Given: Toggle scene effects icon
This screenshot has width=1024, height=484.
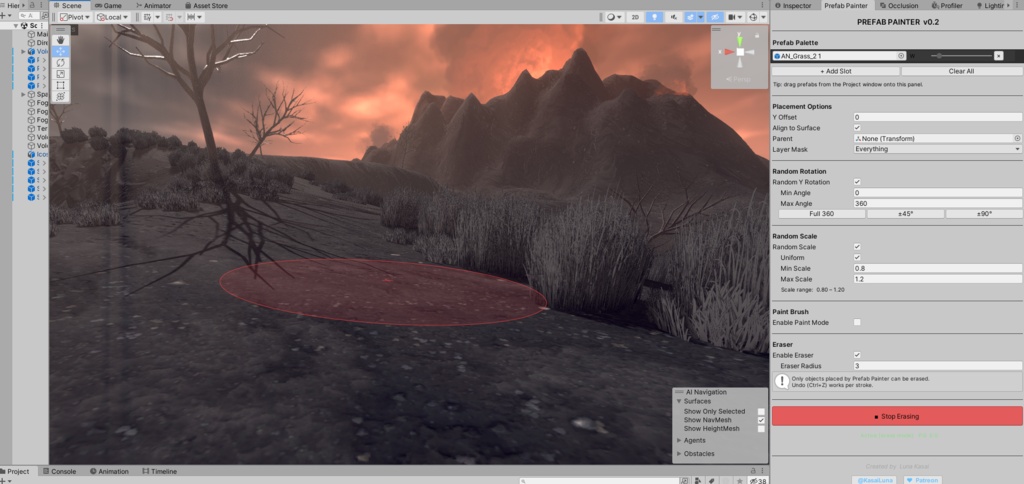Looking at the screenshot, I should [x=690, y=17].
